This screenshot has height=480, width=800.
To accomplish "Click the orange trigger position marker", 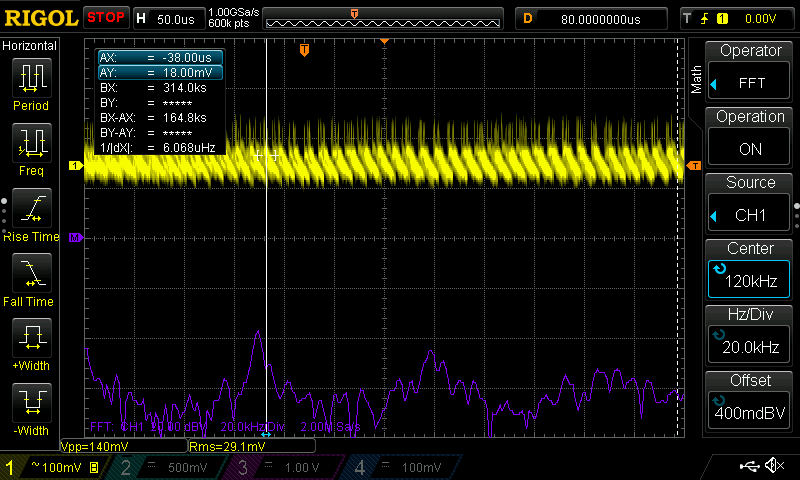I will 305,49.
